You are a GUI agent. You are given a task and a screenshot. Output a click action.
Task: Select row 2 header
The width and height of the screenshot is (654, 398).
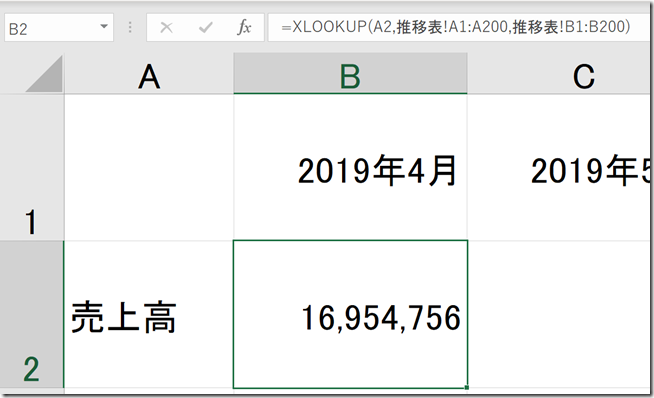(x=32, y=315)
